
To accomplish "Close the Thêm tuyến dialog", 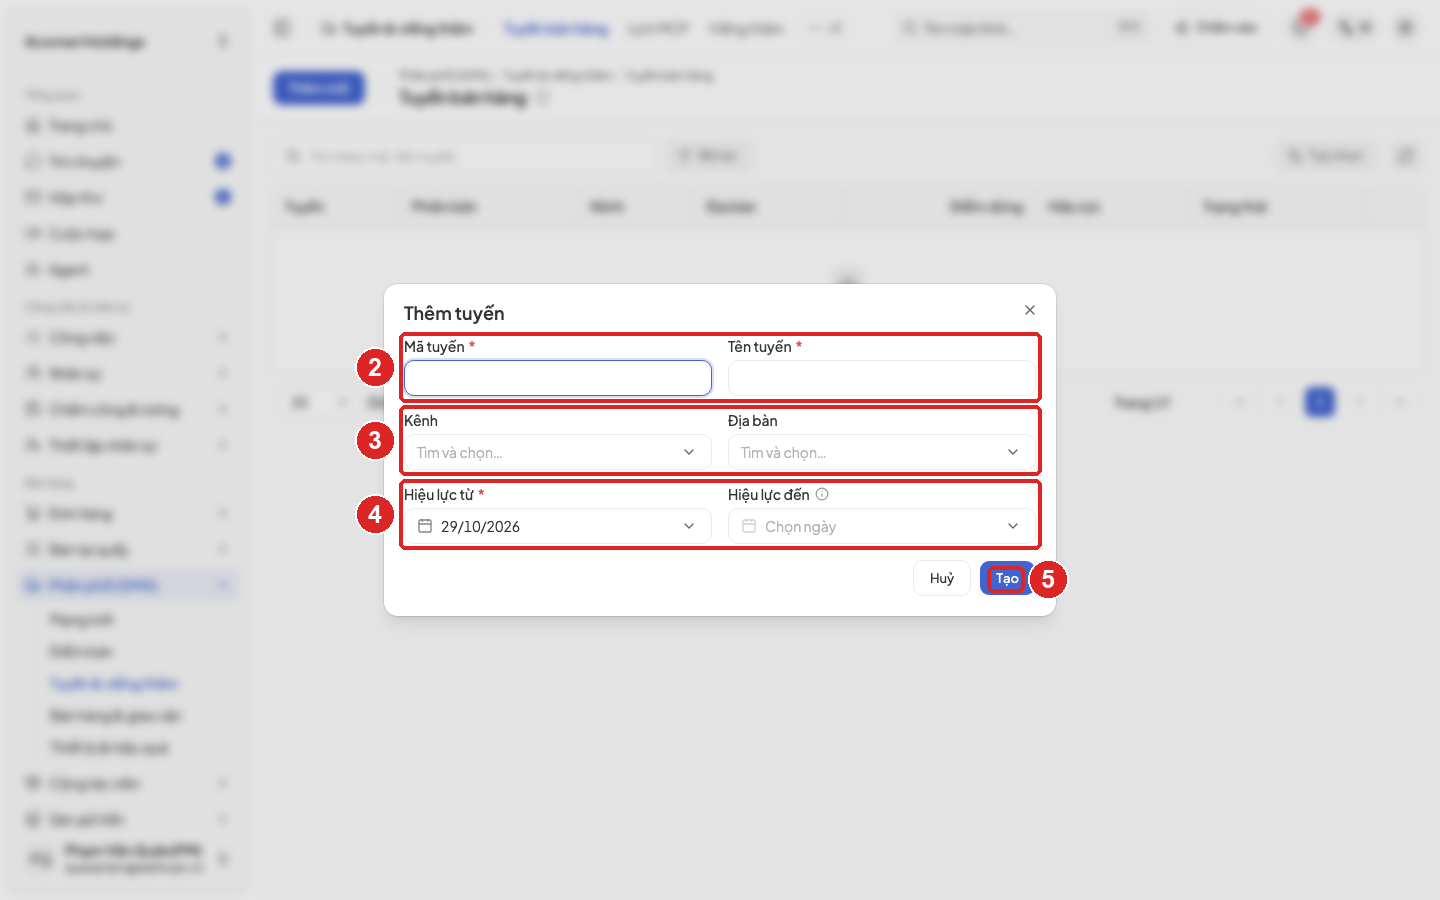I will [1030, 310].
